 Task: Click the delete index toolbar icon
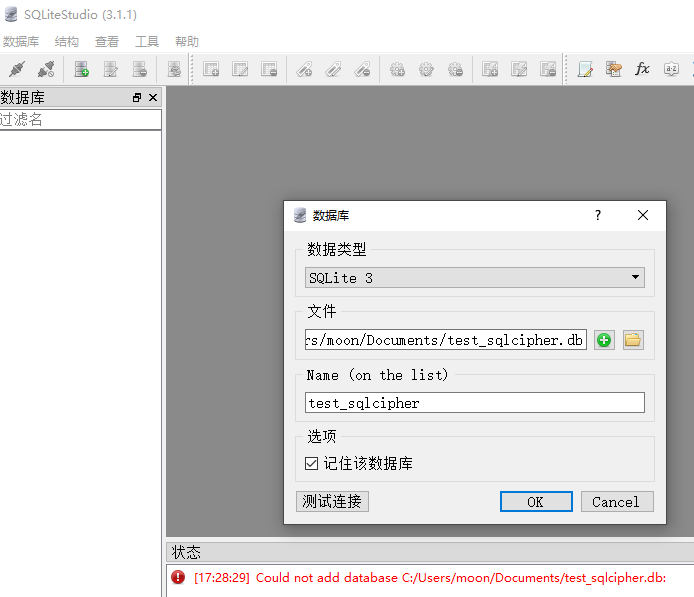tap(362, 69)
